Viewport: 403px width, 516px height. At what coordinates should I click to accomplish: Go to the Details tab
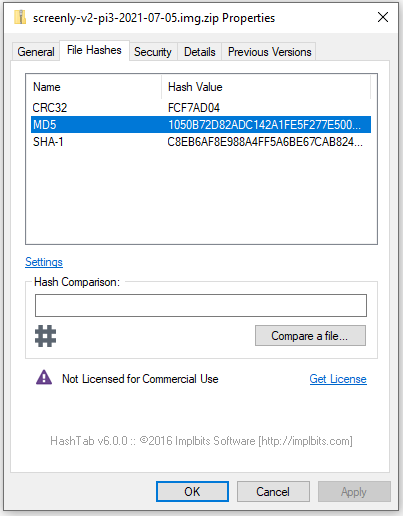click(x=200, y=52)
